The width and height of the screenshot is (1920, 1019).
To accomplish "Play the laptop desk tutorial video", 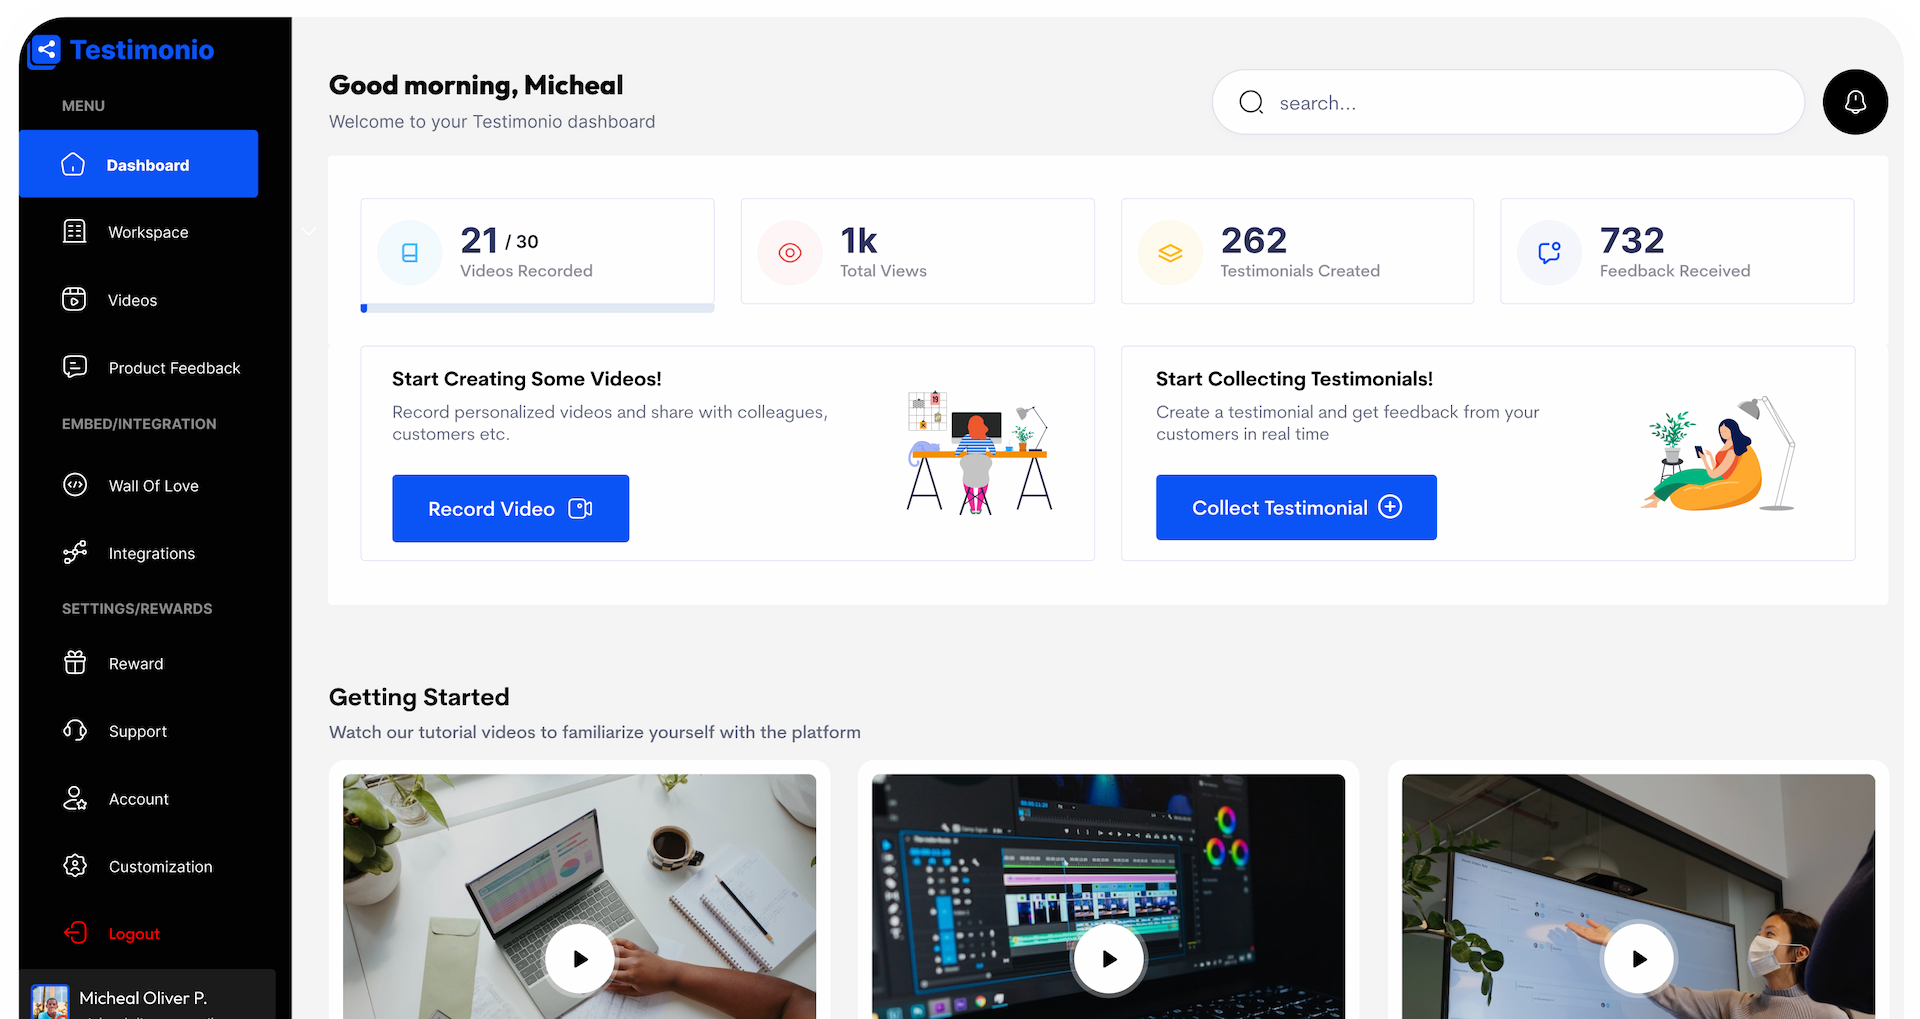I will [x=580, y=958].
